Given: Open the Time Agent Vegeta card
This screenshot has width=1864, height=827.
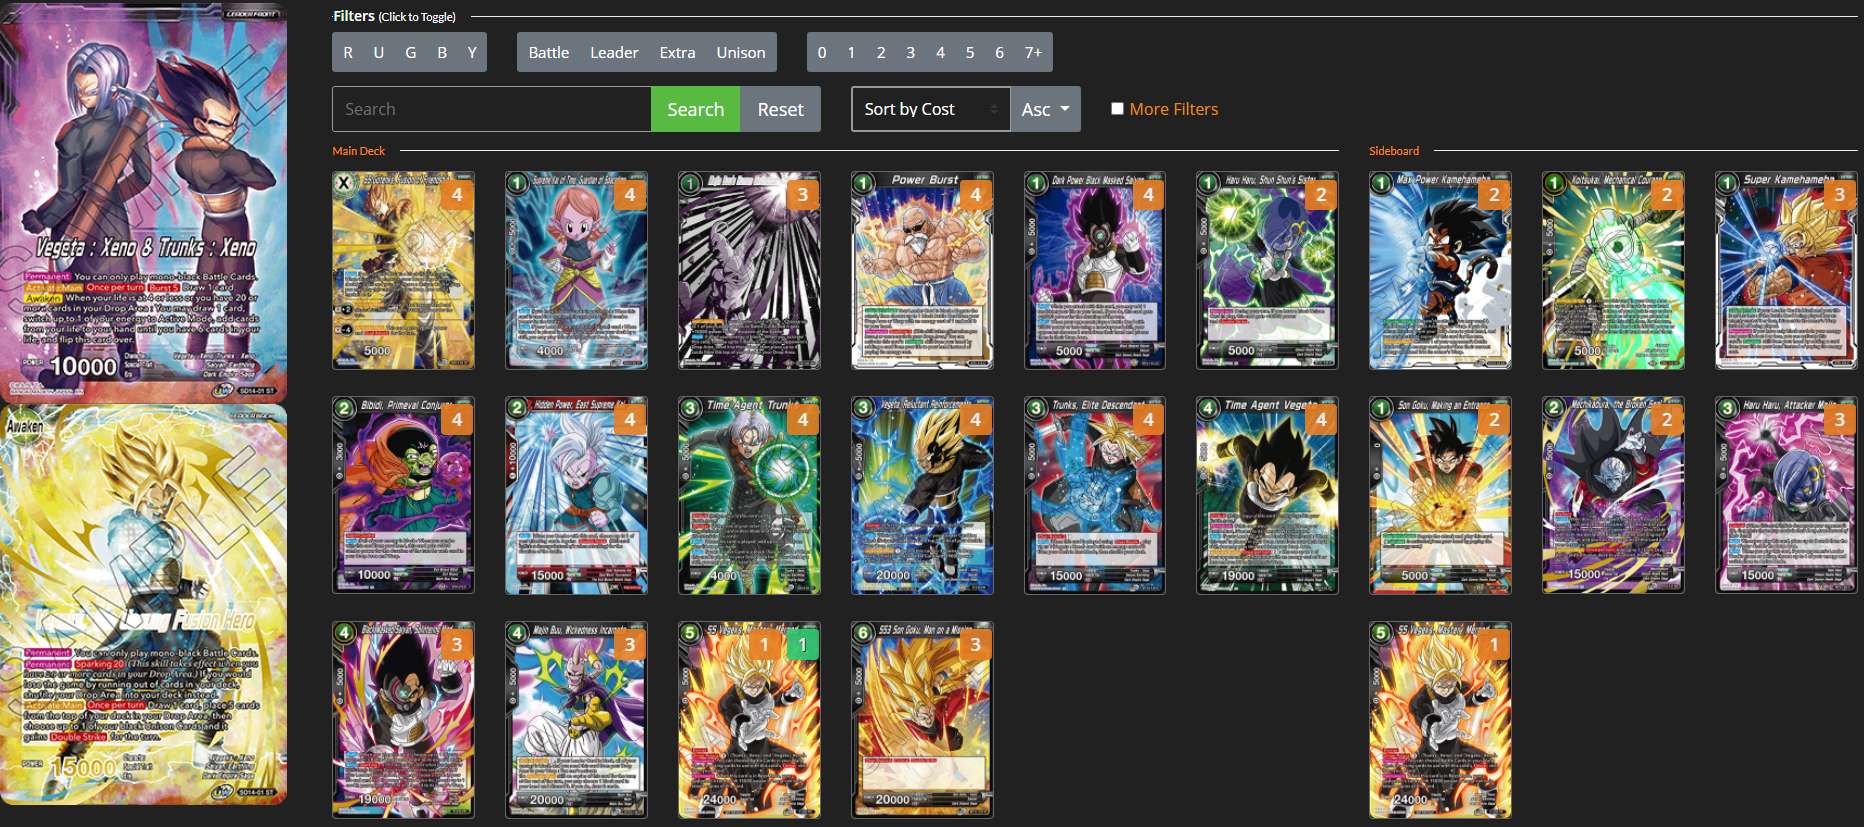Looking at the screenshot, I should [1267, 495].
